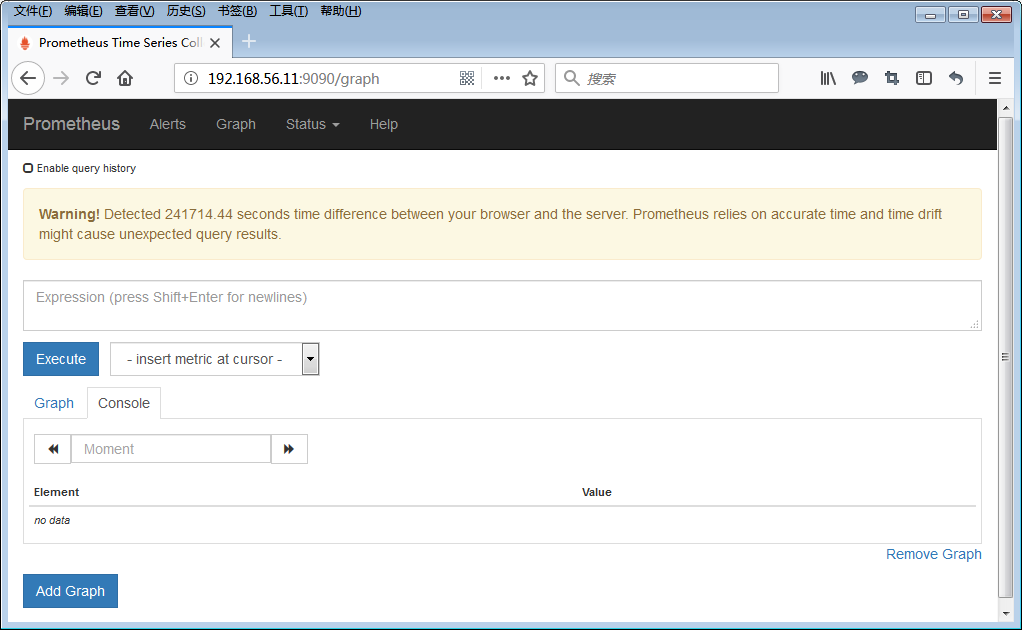
Task: Step moment backward with rewind button
Action: pos(53,449)
